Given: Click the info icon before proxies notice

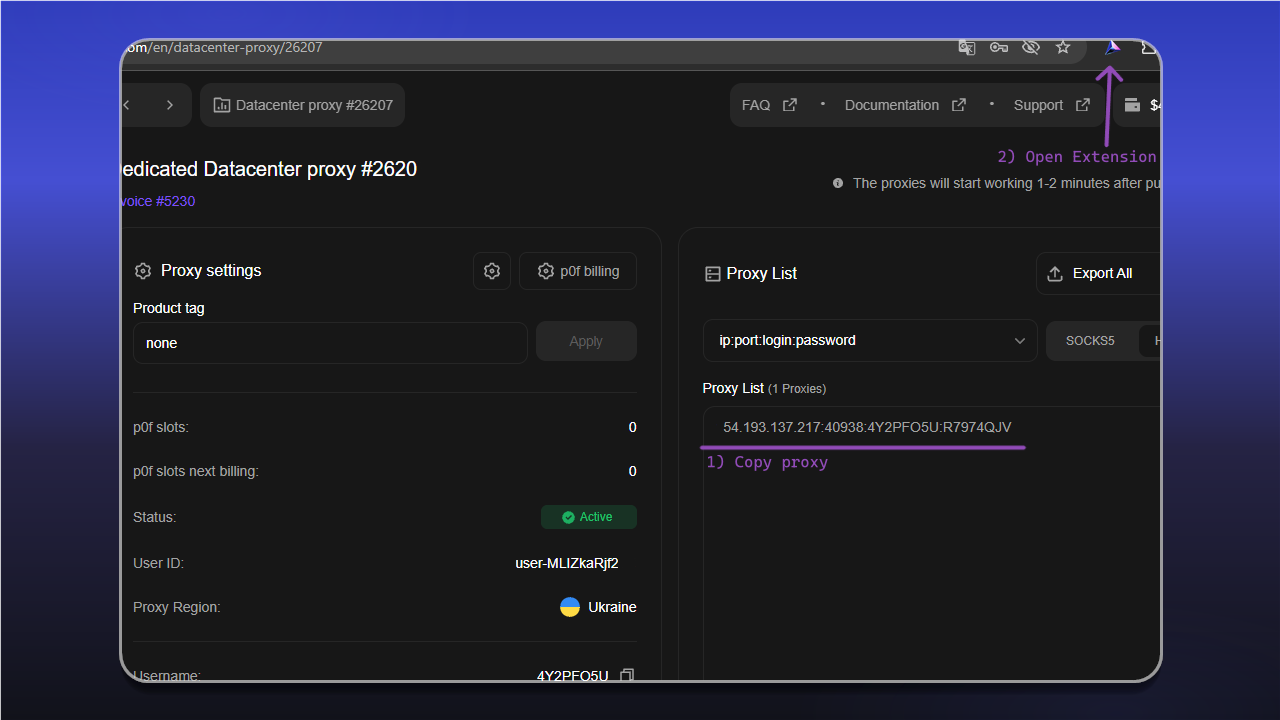Looking at the screenshot, I should point(838,184).
